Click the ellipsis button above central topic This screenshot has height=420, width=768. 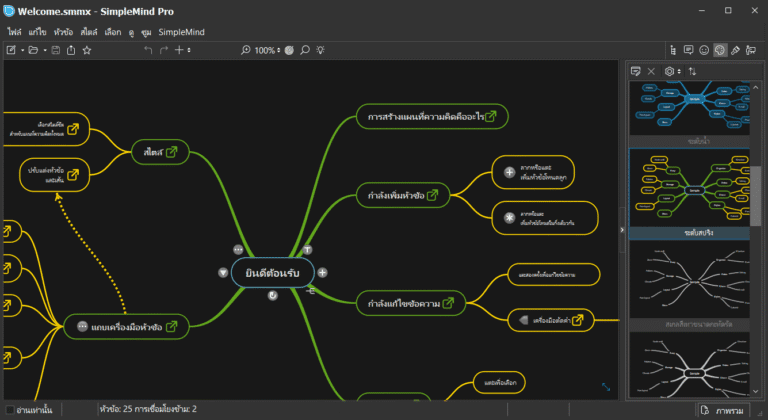pyautogui.click(x=238, y=249)
